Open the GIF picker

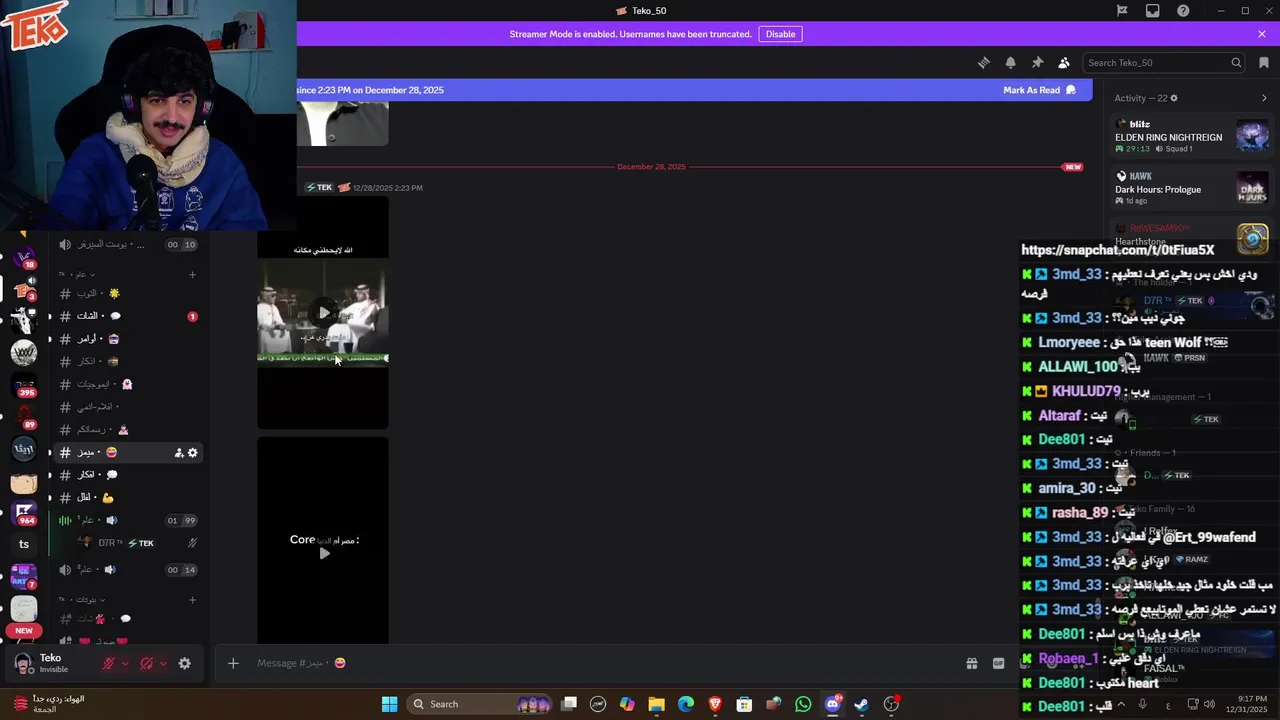pyautogui.click(x=998, y=663)
